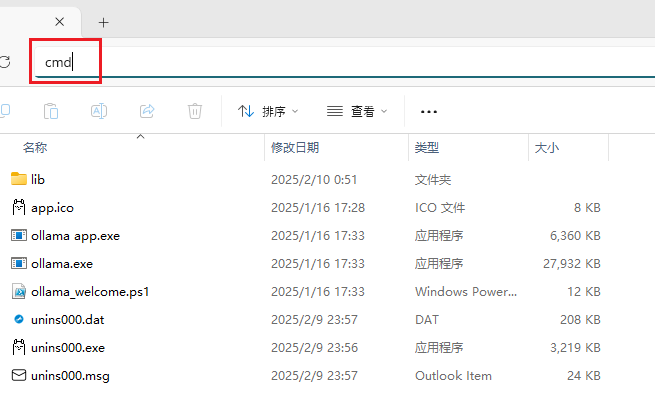Click the 208 KB size cell
The image size is (655, 419).
[x=580, y=320]
